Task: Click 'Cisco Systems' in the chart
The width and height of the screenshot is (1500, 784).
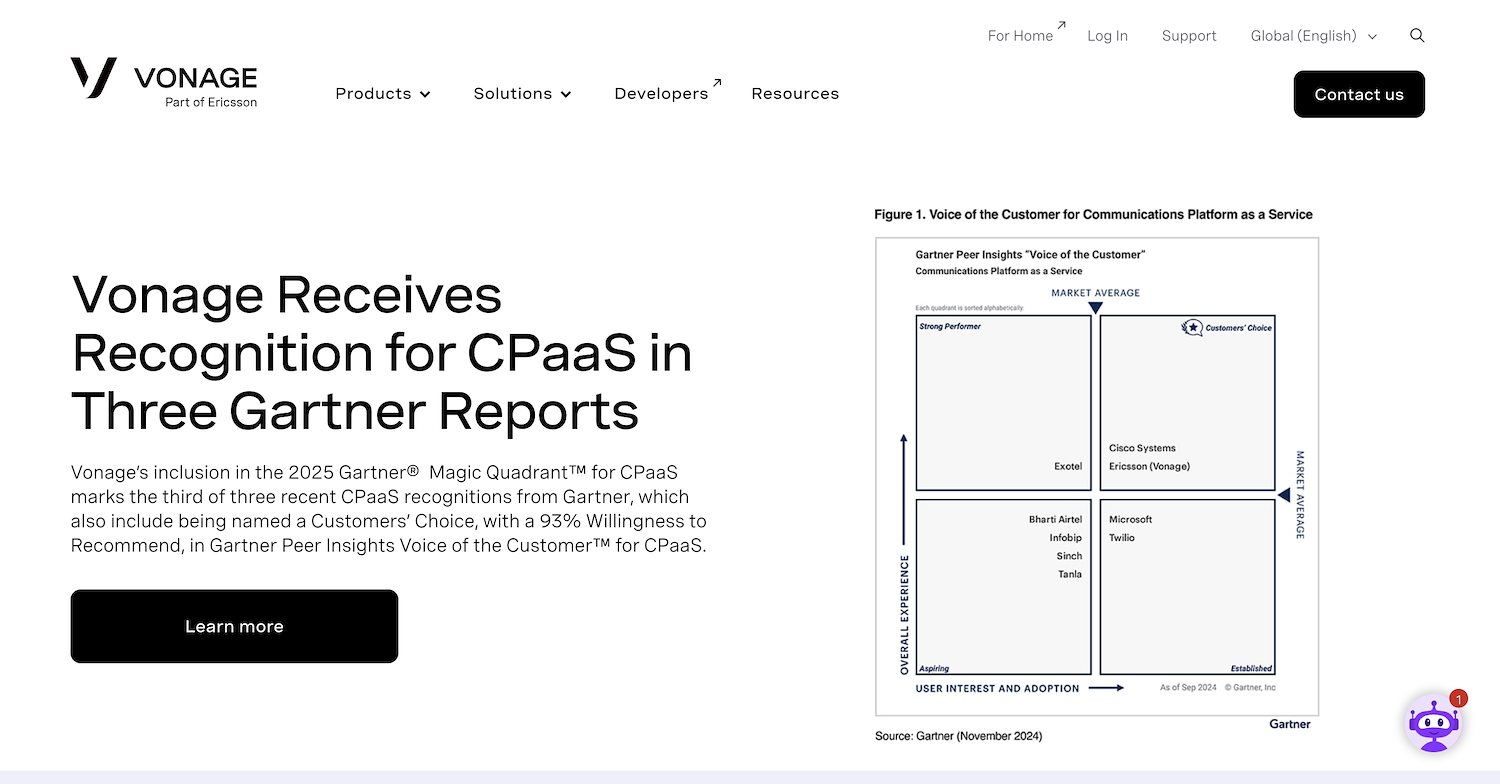Action: tap(1142, 448)
